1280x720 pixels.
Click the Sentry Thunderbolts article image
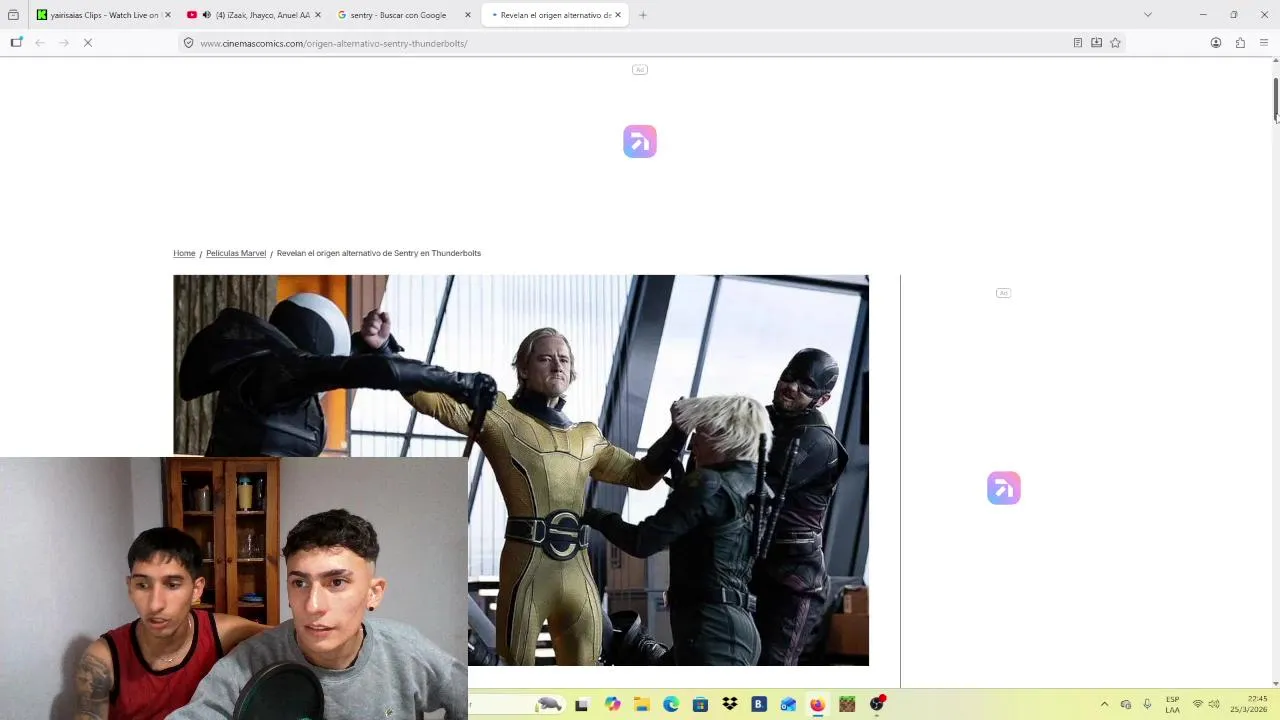[x=521, y=470]
